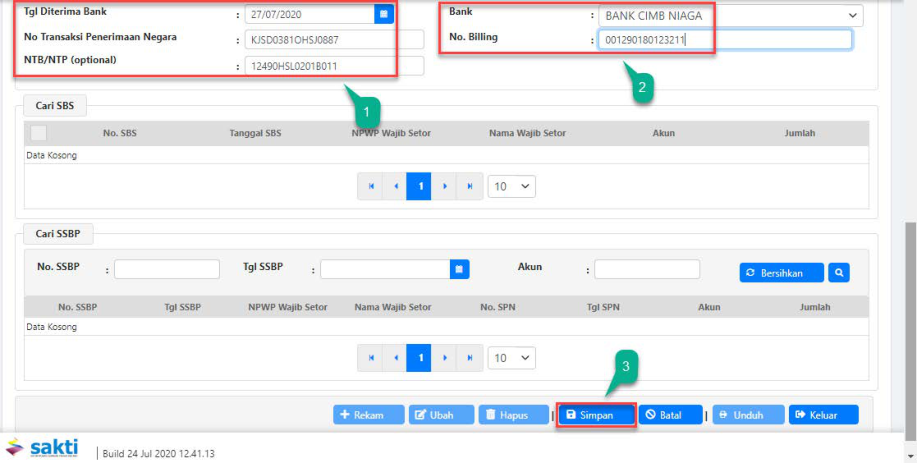Tick the select-all checkbox in Cari SBS table
Screen dimensions: 917x463
[38, 133]
